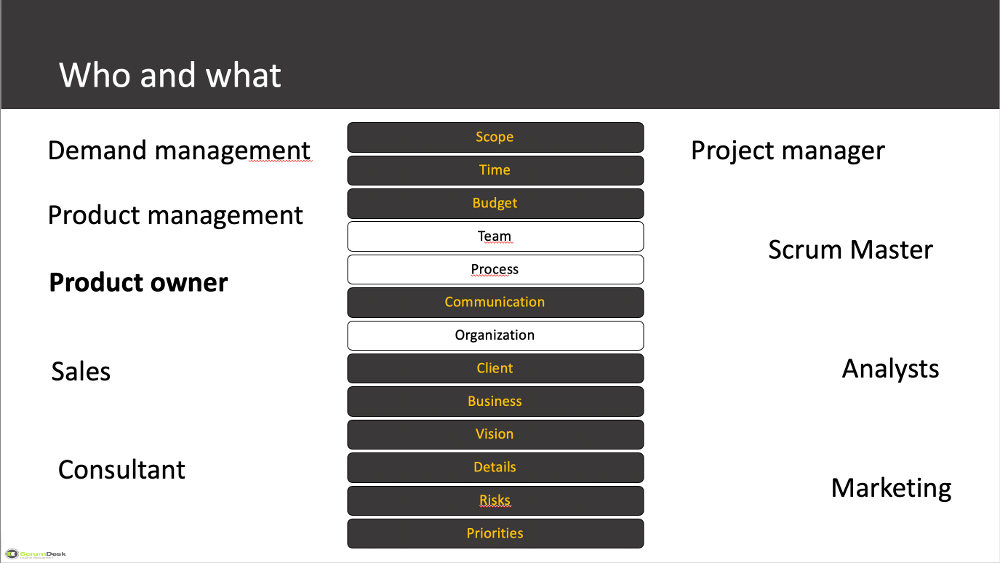Select the Scrum Master text

coord(850,250)
